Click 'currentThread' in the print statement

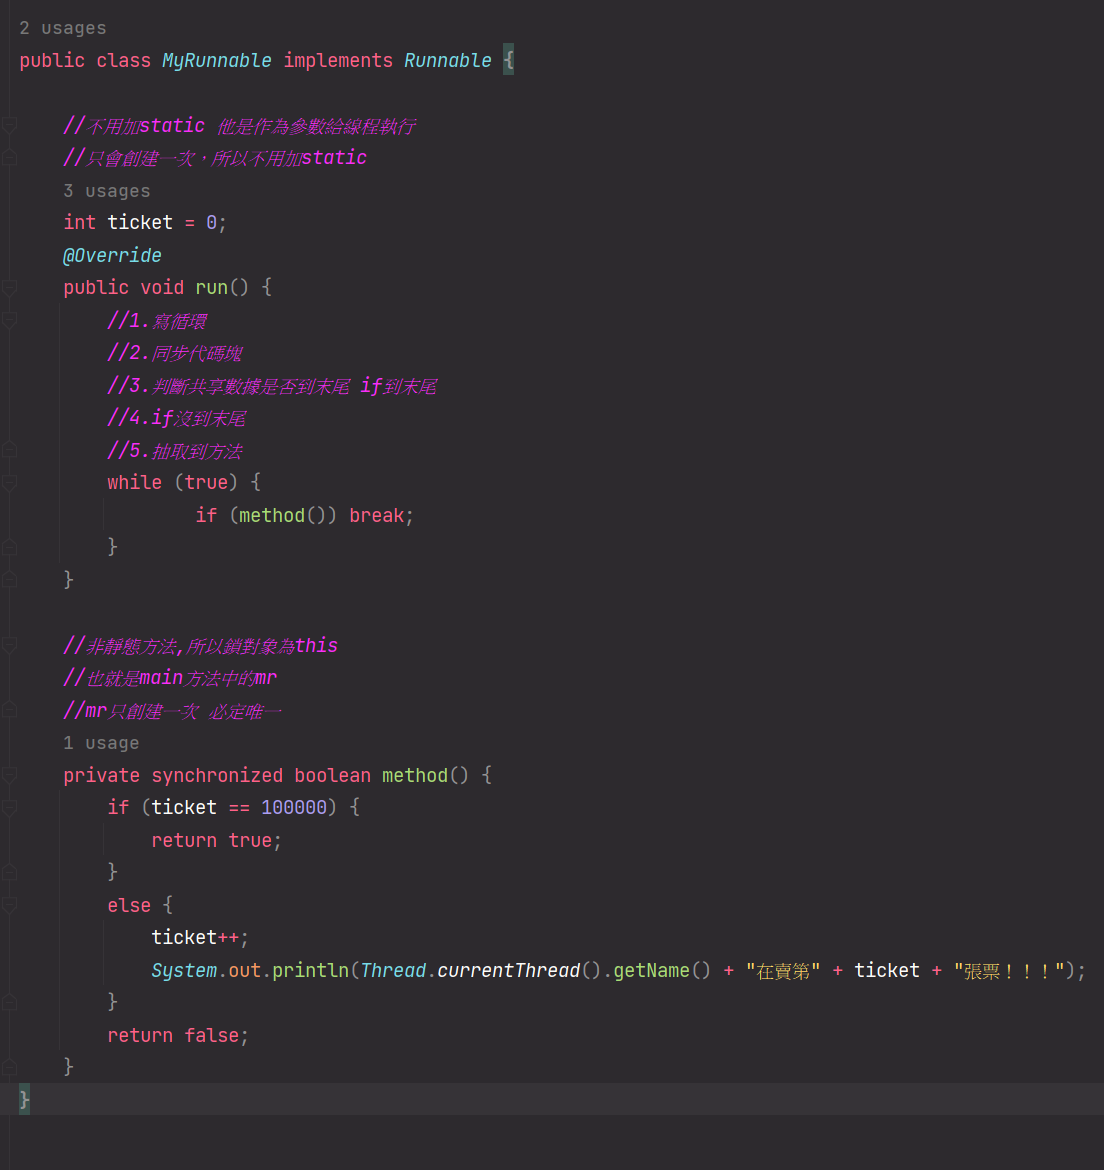tap(509, 970)
